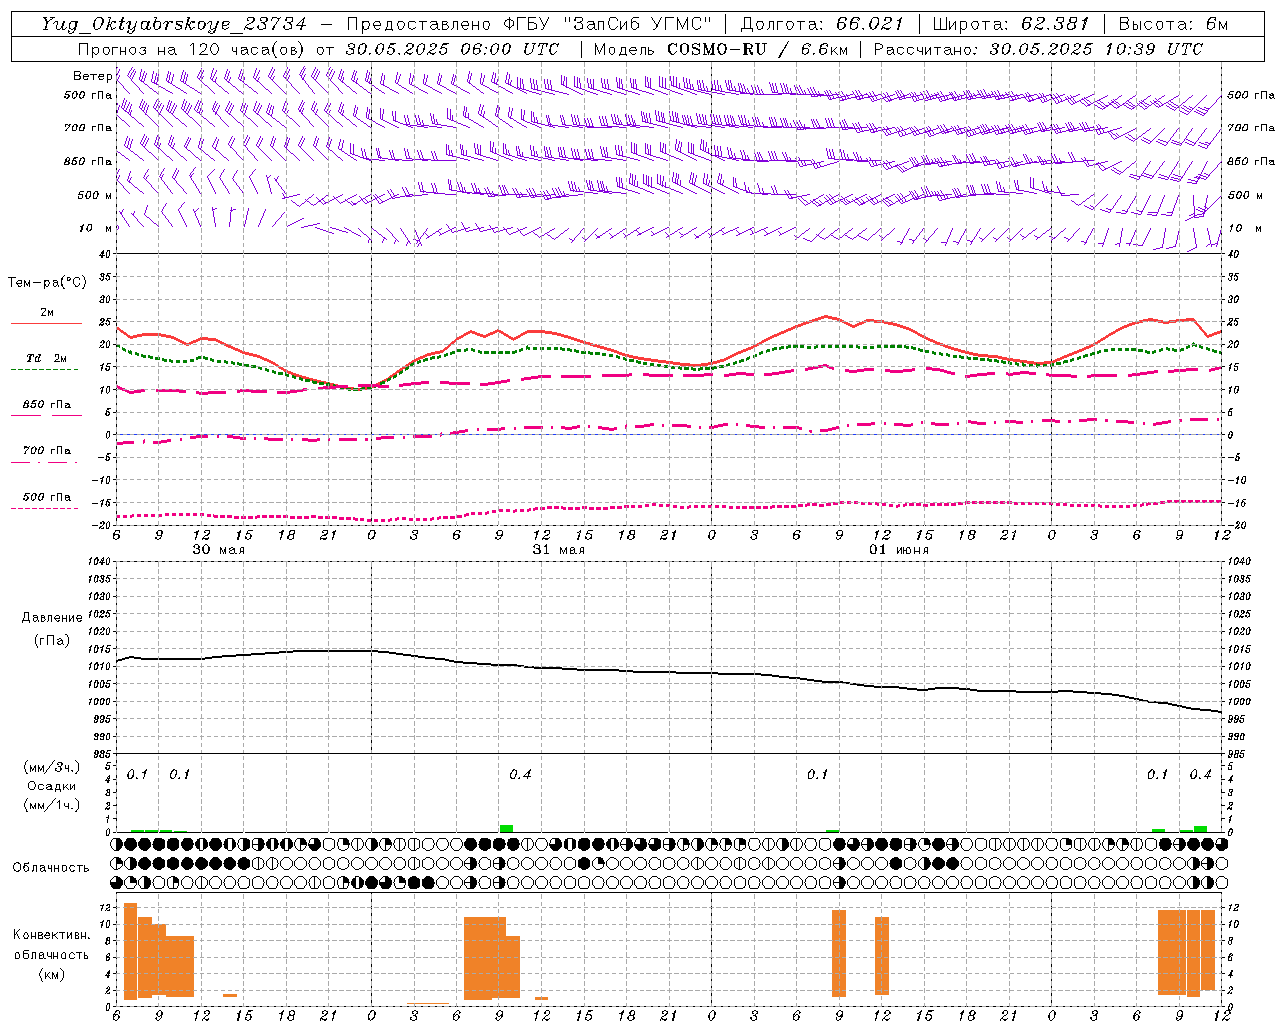The width and height of the screenshot is (1280, 1024).
Task: Click the '(мм/3ч.)' precipitation unit label
Action: (x=51, y=767)
